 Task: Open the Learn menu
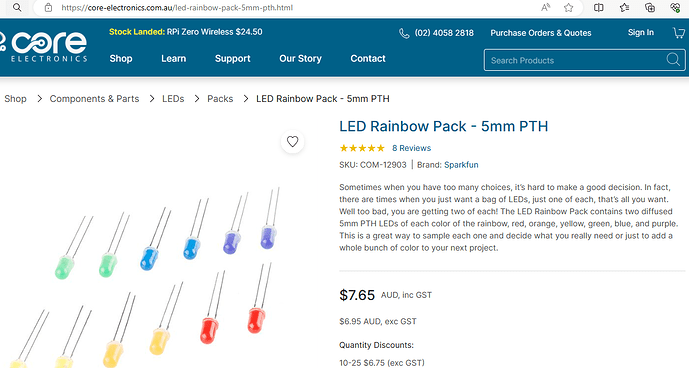click(174, 58)
